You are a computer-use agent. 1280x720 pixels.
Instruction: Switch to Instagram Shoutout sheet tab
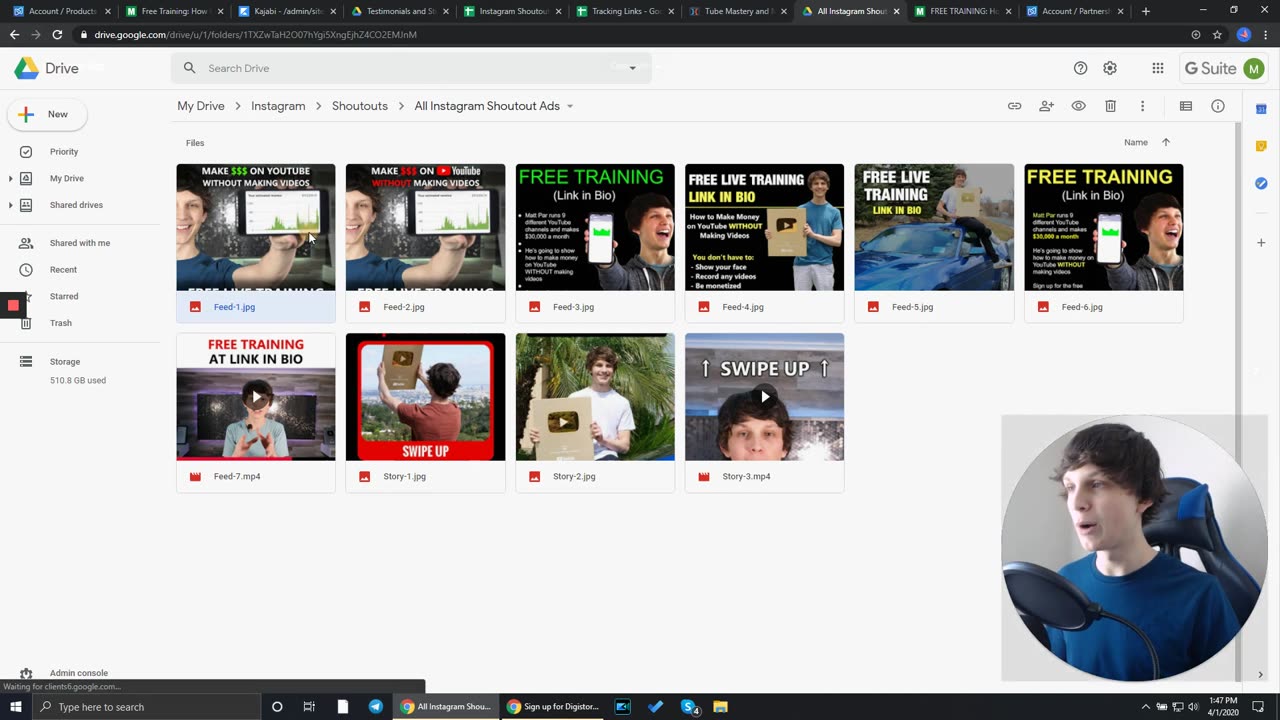[x=512, y=11]
